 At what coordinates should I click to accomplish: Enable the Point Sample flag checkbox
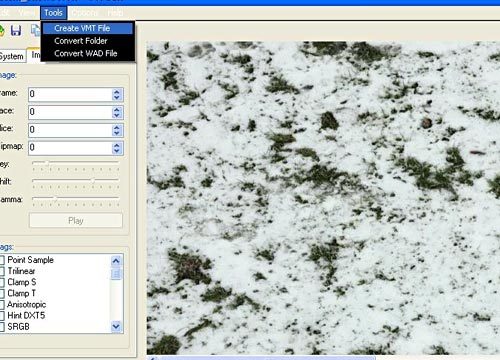point(2,260)
